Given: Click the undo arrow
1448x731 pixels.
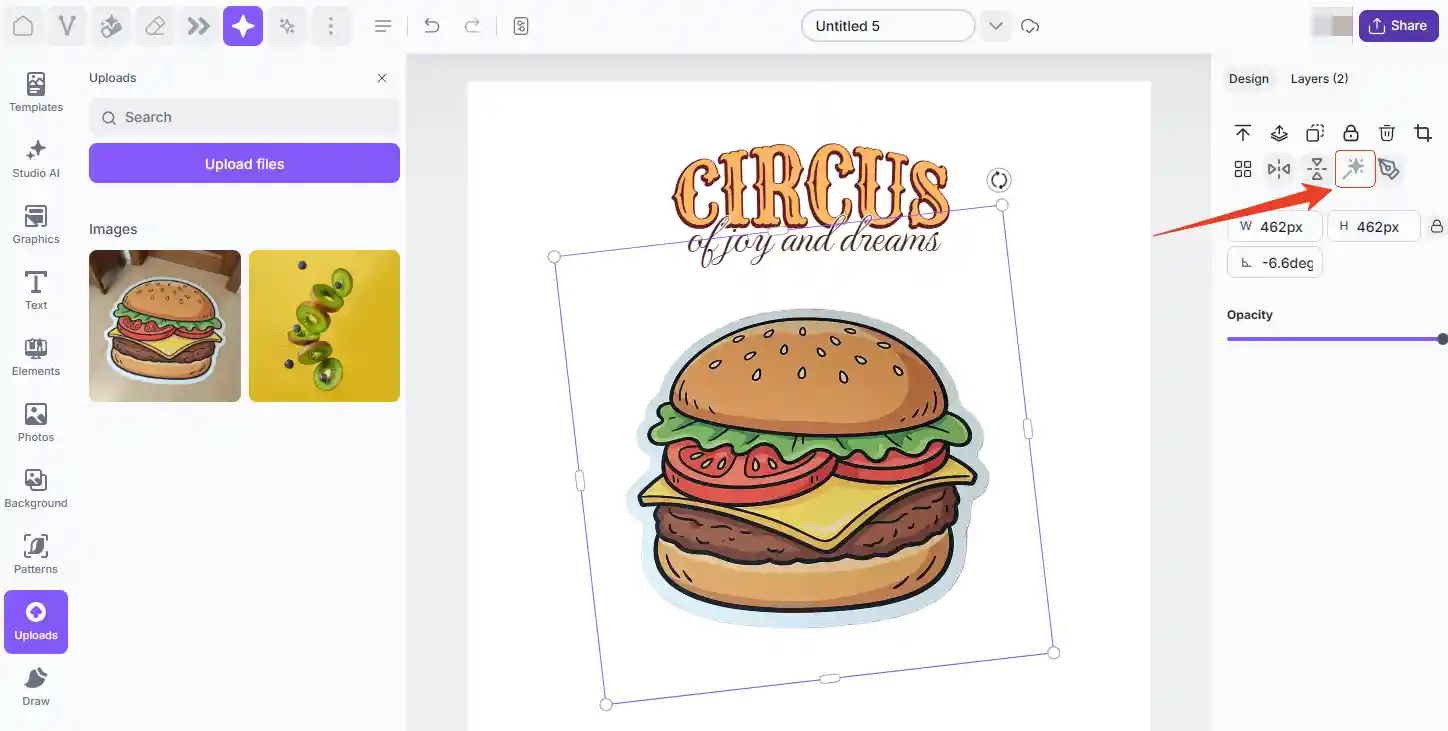Looking at the screenshot, I should coord(432,26).
